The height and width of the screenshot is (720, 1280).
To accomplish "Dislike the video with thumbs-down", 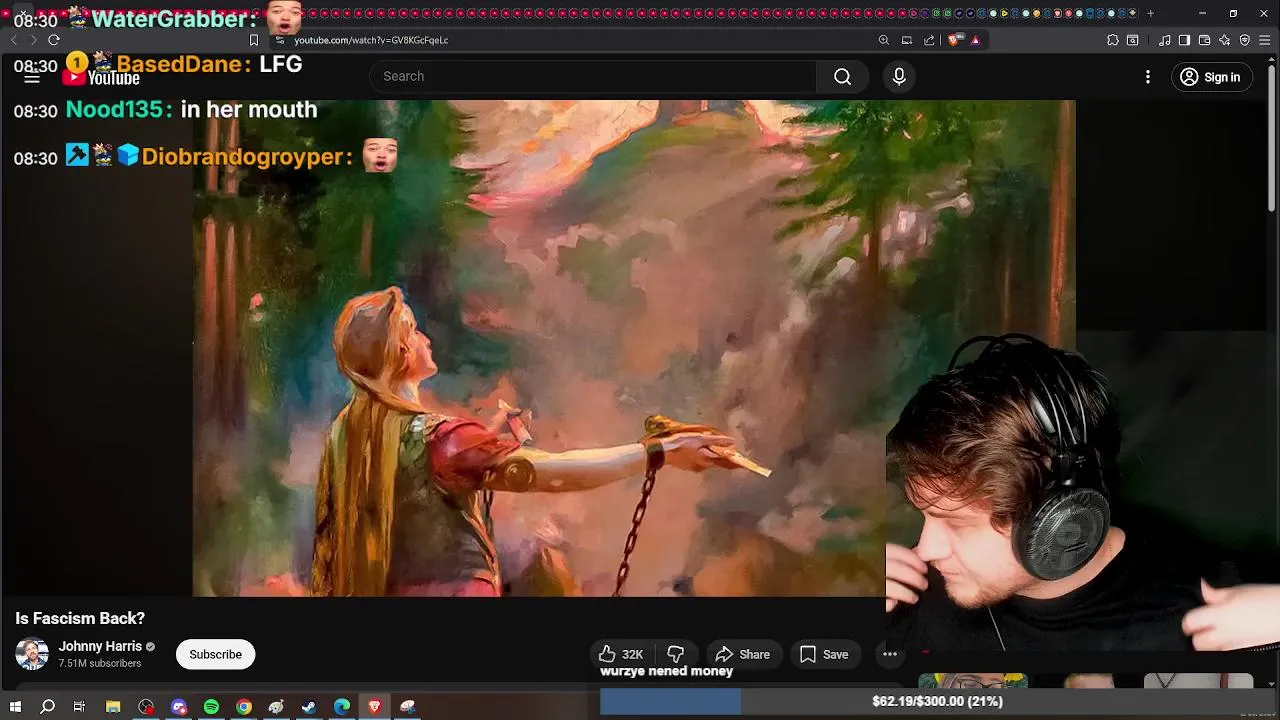I will (676, 655).
